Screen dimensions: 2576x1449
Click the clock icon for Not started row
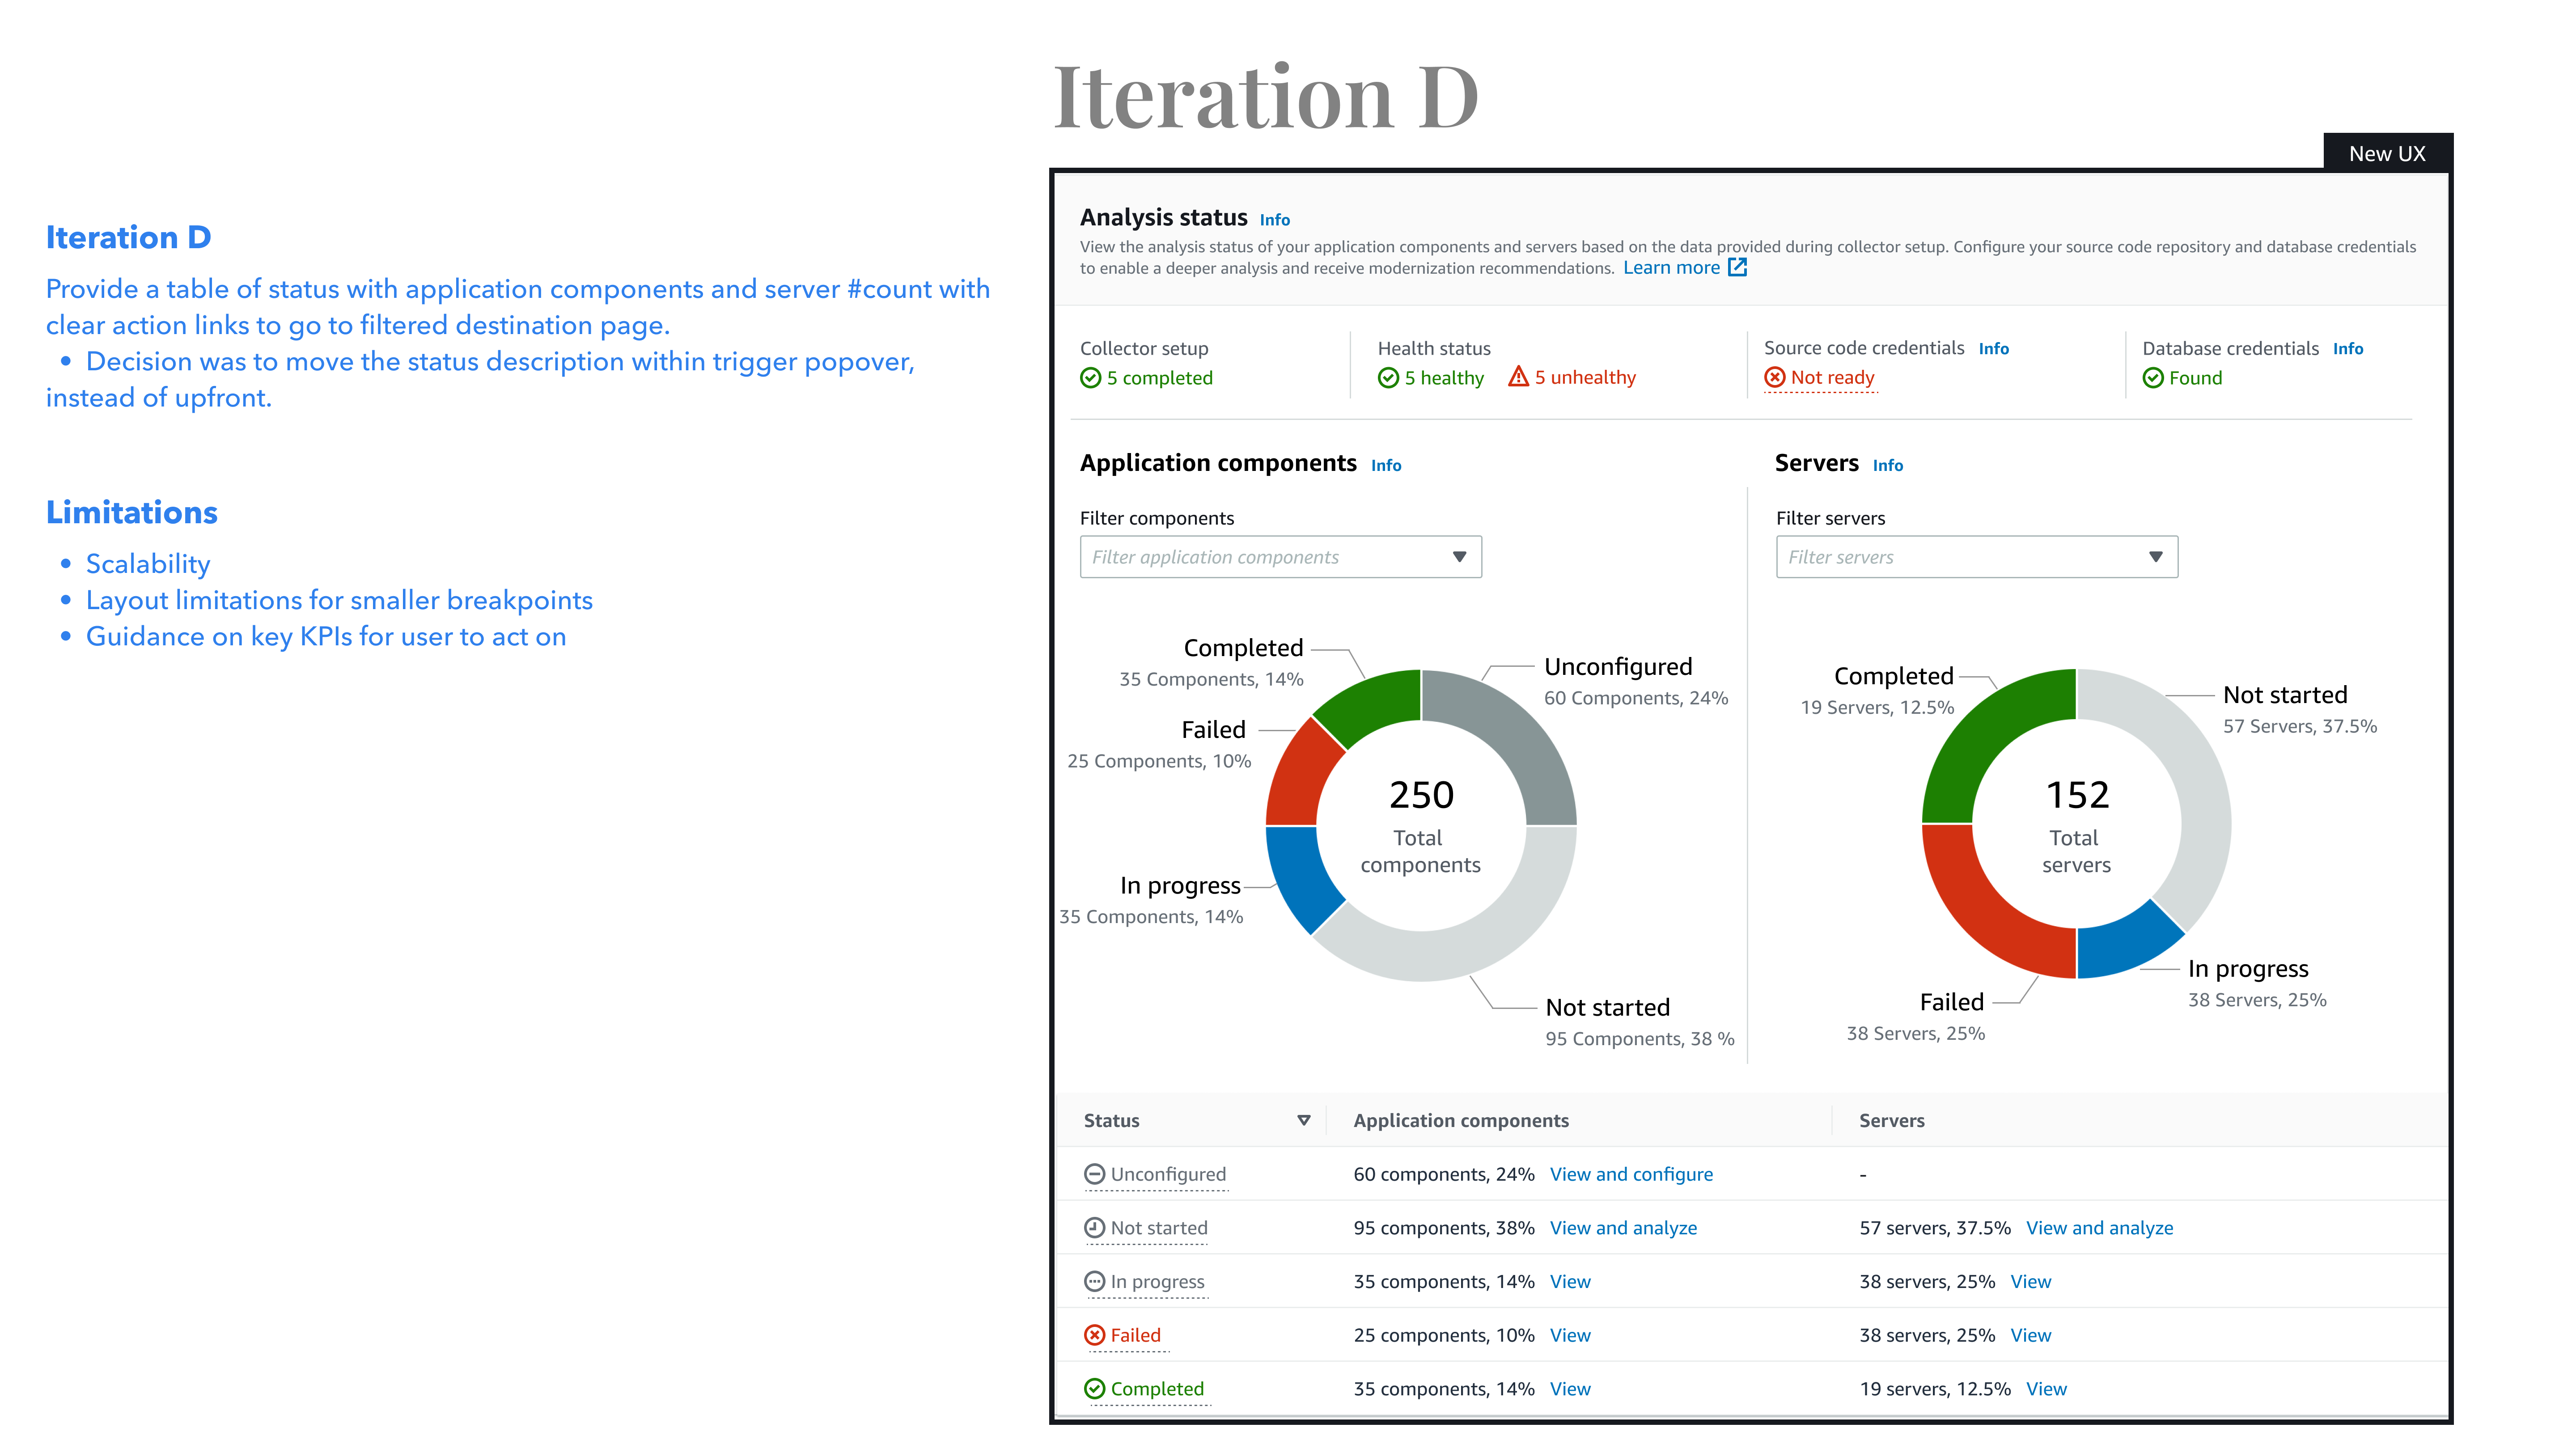coord(1094,1228)
